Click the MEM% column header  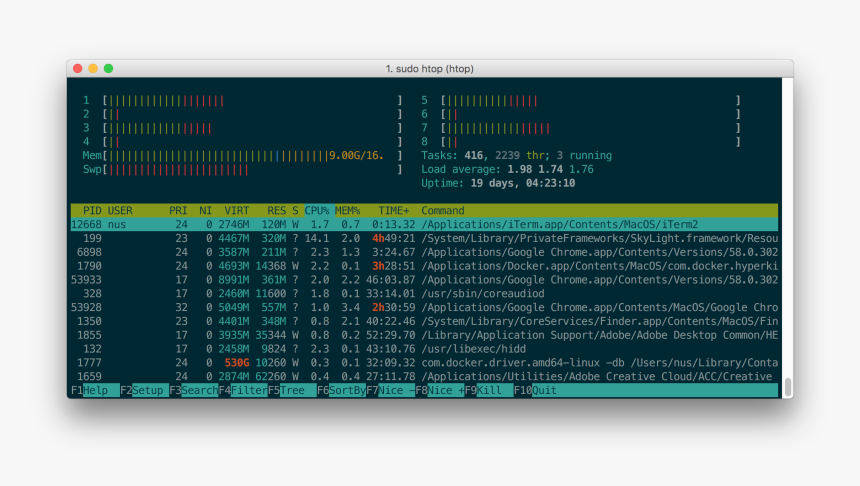tap(347, 211)
